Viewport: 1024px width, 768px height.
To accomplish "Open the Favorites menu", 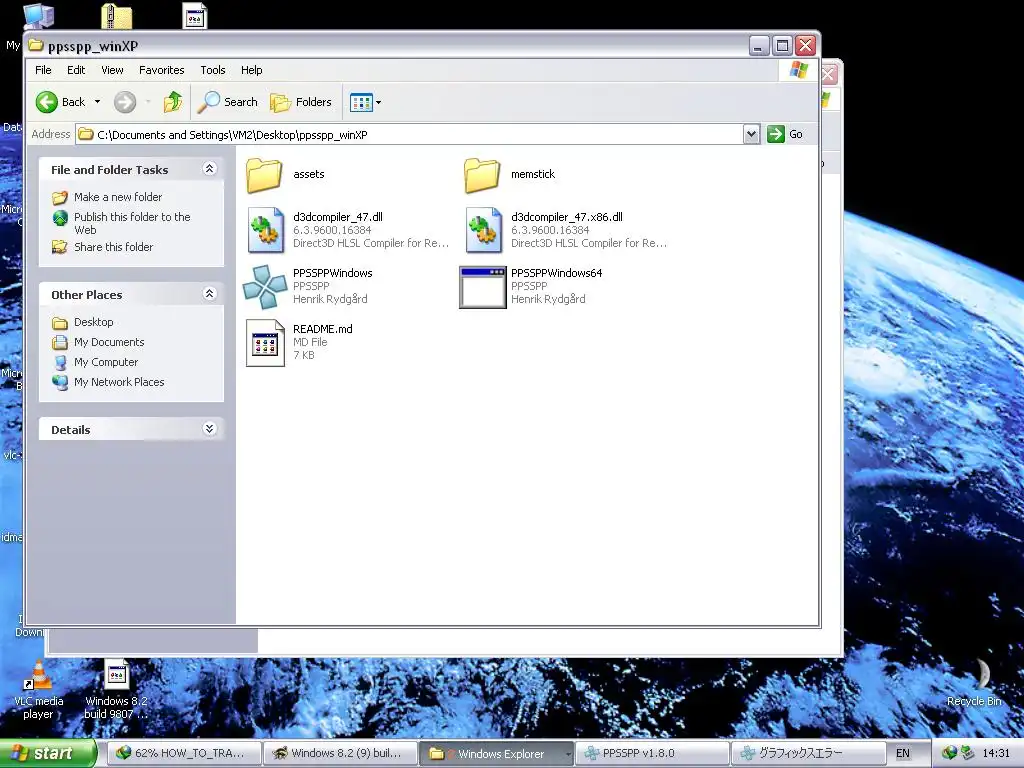I will (161, 70).
